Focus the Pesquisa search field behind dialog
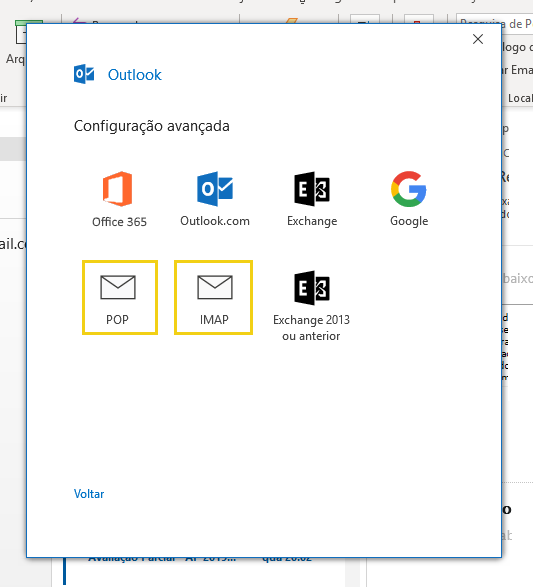 [x=494, y=23]
